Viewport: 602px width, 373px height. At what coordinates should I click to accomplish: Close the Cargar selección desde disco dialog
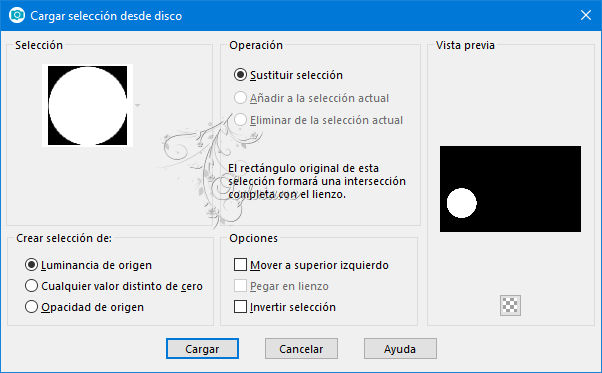point(586,15)
